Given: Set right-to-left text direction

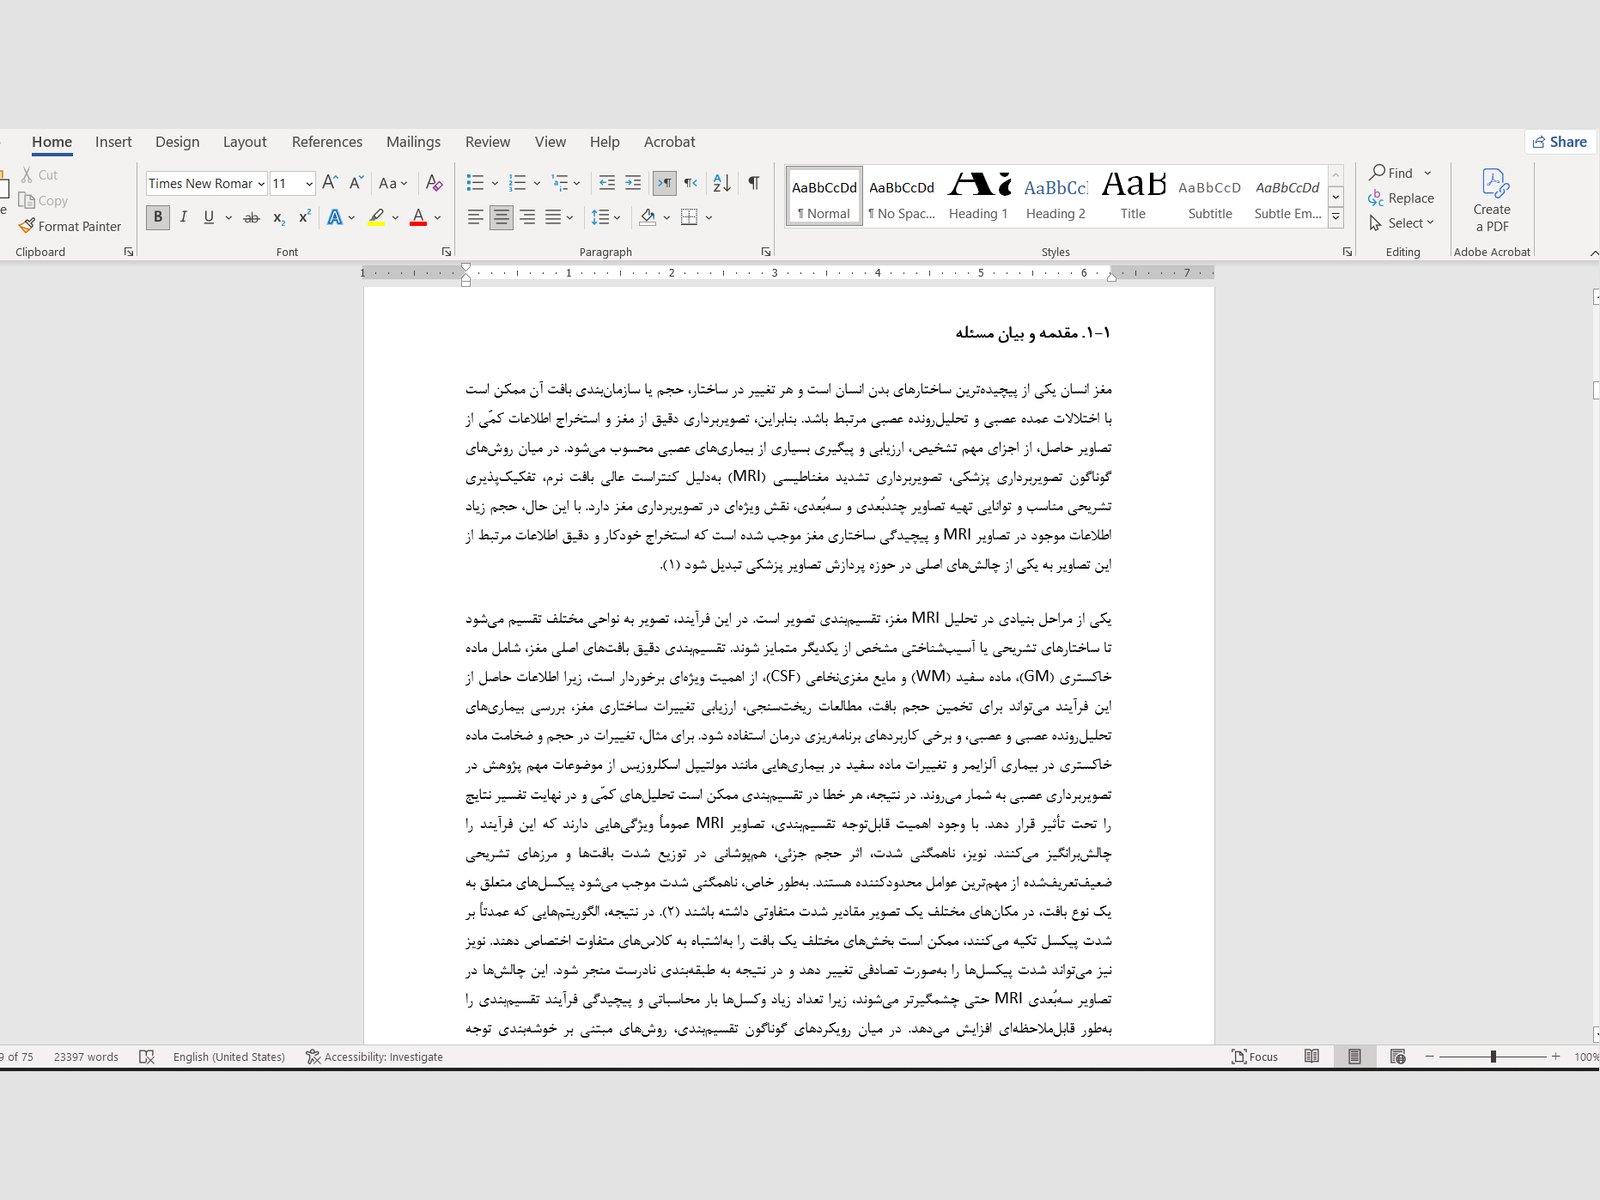Looking at the screenshot, I should [x=690, y=183].
